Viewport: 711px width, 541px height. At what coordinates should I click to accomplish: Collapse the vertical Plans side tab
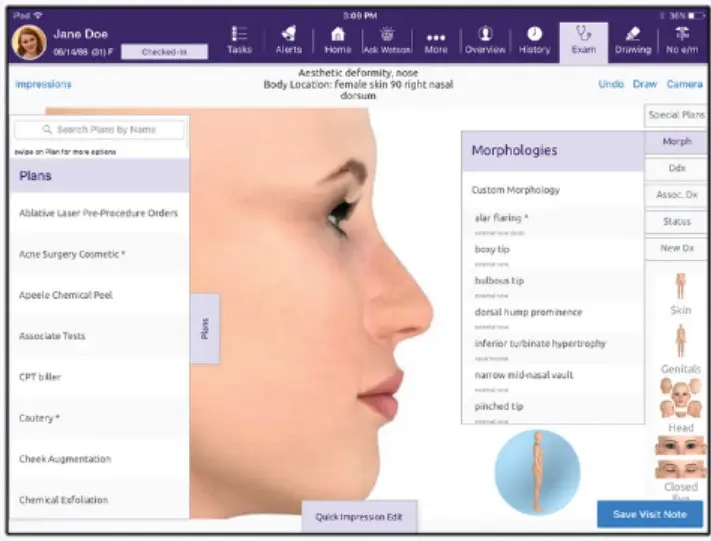coord(205,329)
